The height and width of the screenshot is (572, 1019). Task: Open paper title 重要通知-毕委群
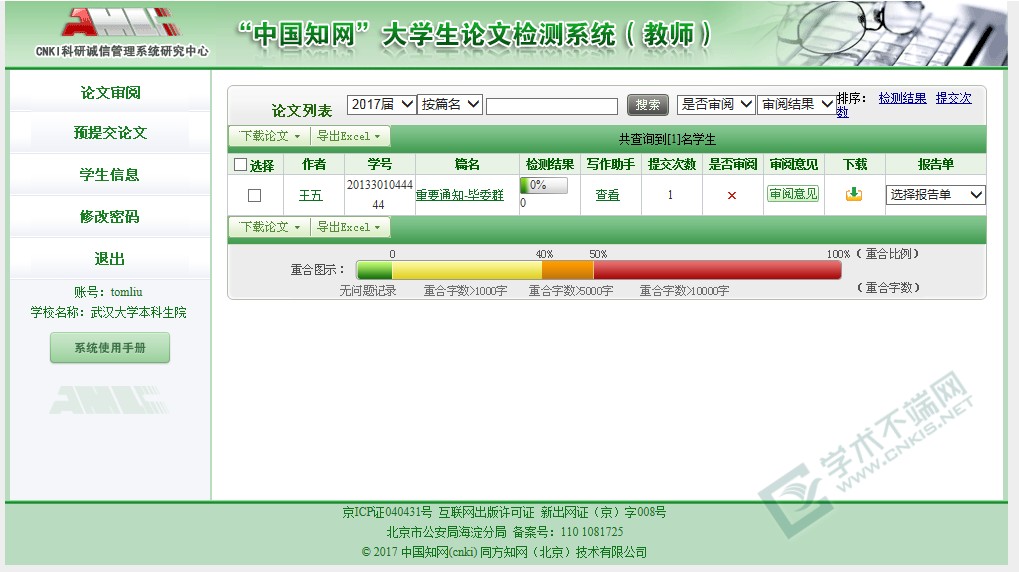pyautogui.click(x=459, y=194)
